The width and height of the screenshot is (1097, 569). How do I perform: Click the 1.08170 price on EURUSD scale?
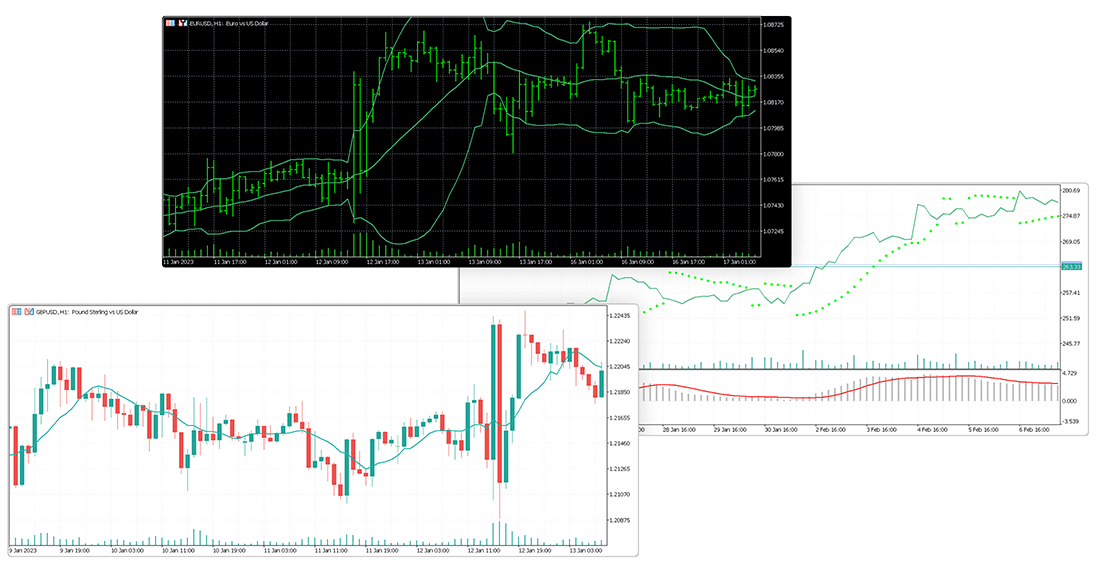(x=774, y=102)
